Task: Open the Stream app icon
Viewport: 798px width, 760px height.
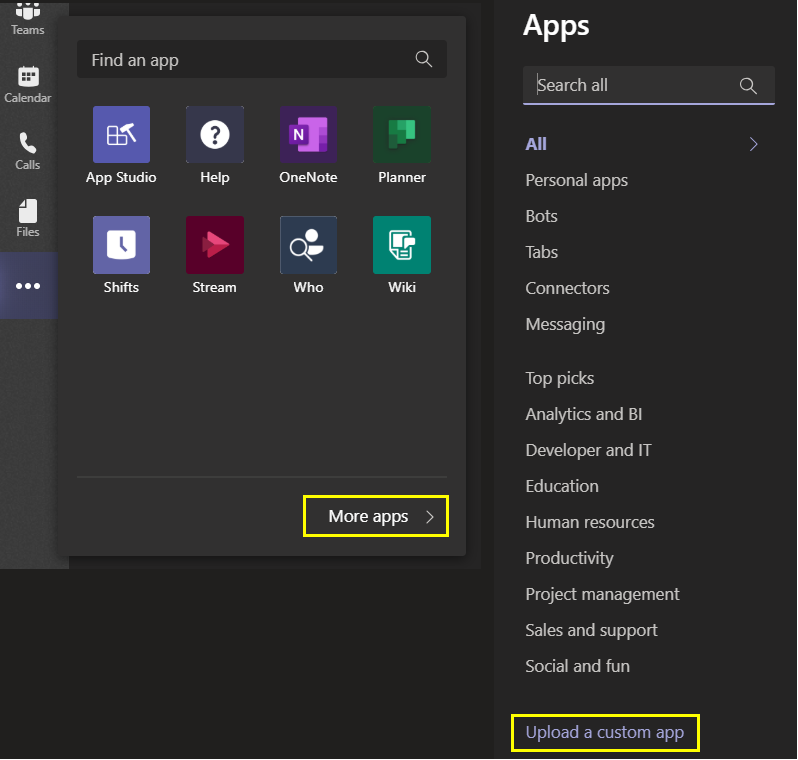Action: click(215, 245)
